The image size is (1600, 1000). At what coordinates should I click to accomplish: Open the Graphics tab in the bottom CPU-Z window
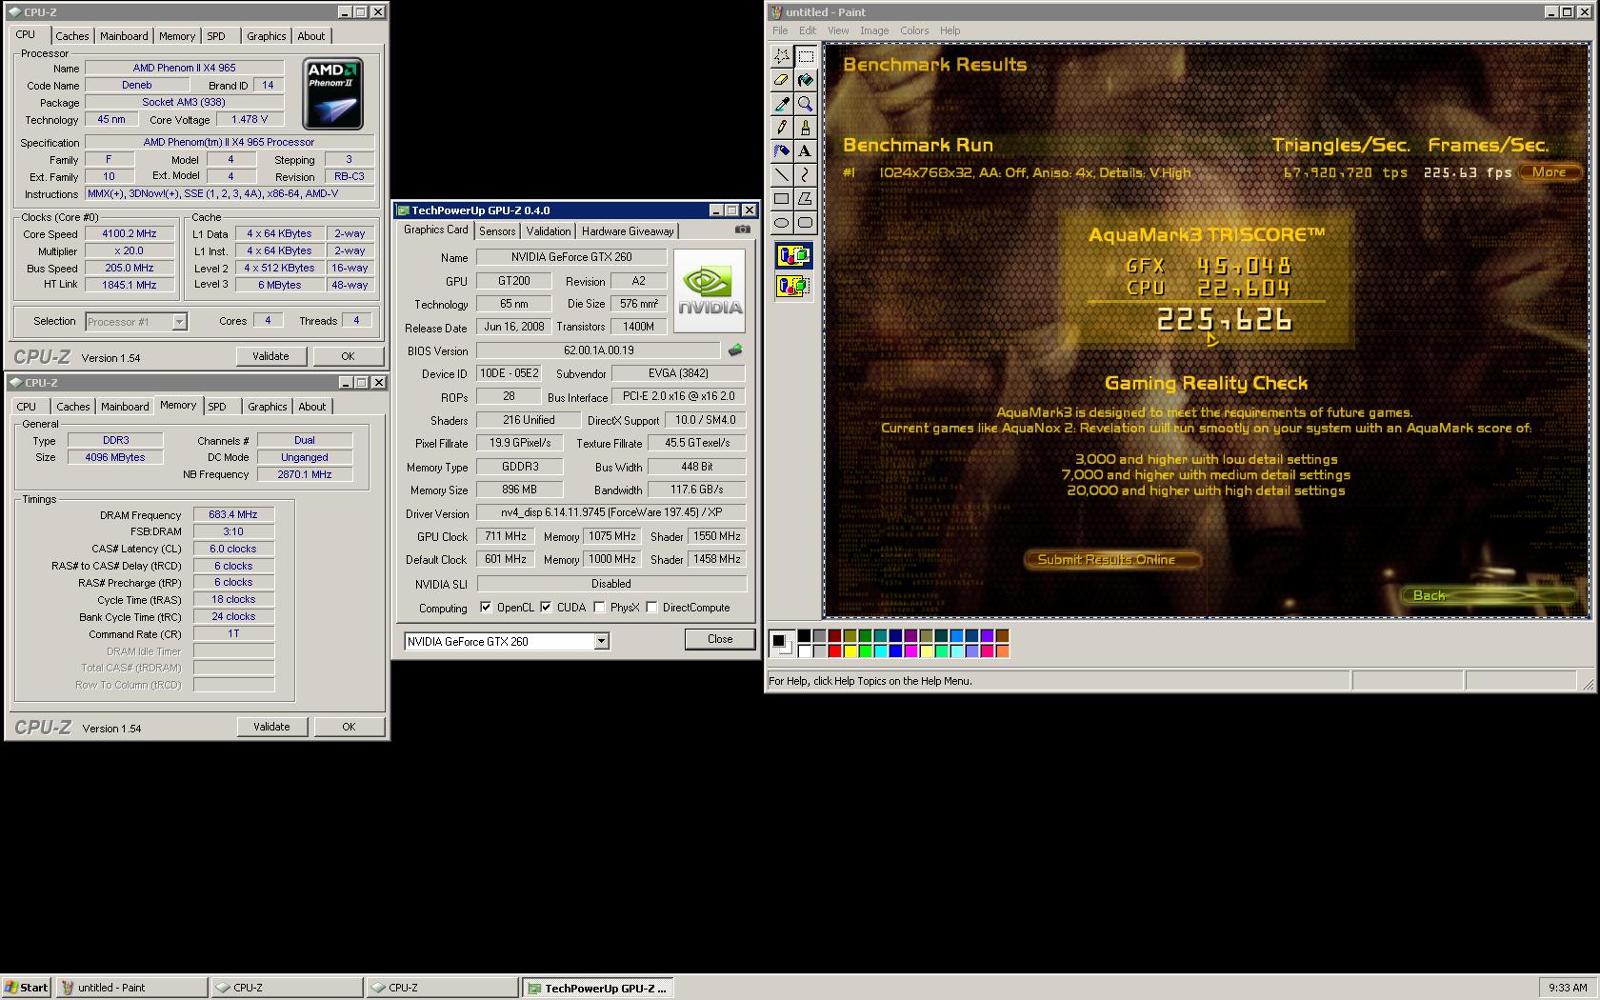click(x=267, y=407)
